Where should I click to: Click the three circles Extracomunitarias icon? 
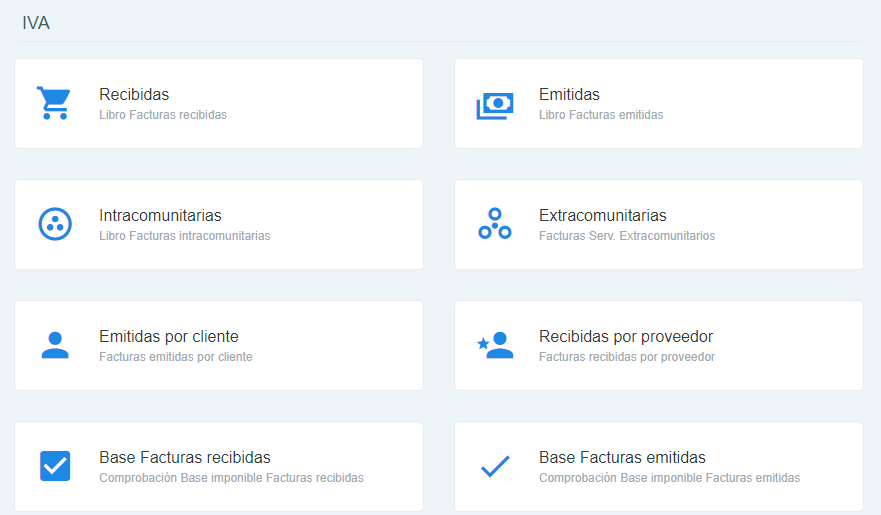[494, 224]
